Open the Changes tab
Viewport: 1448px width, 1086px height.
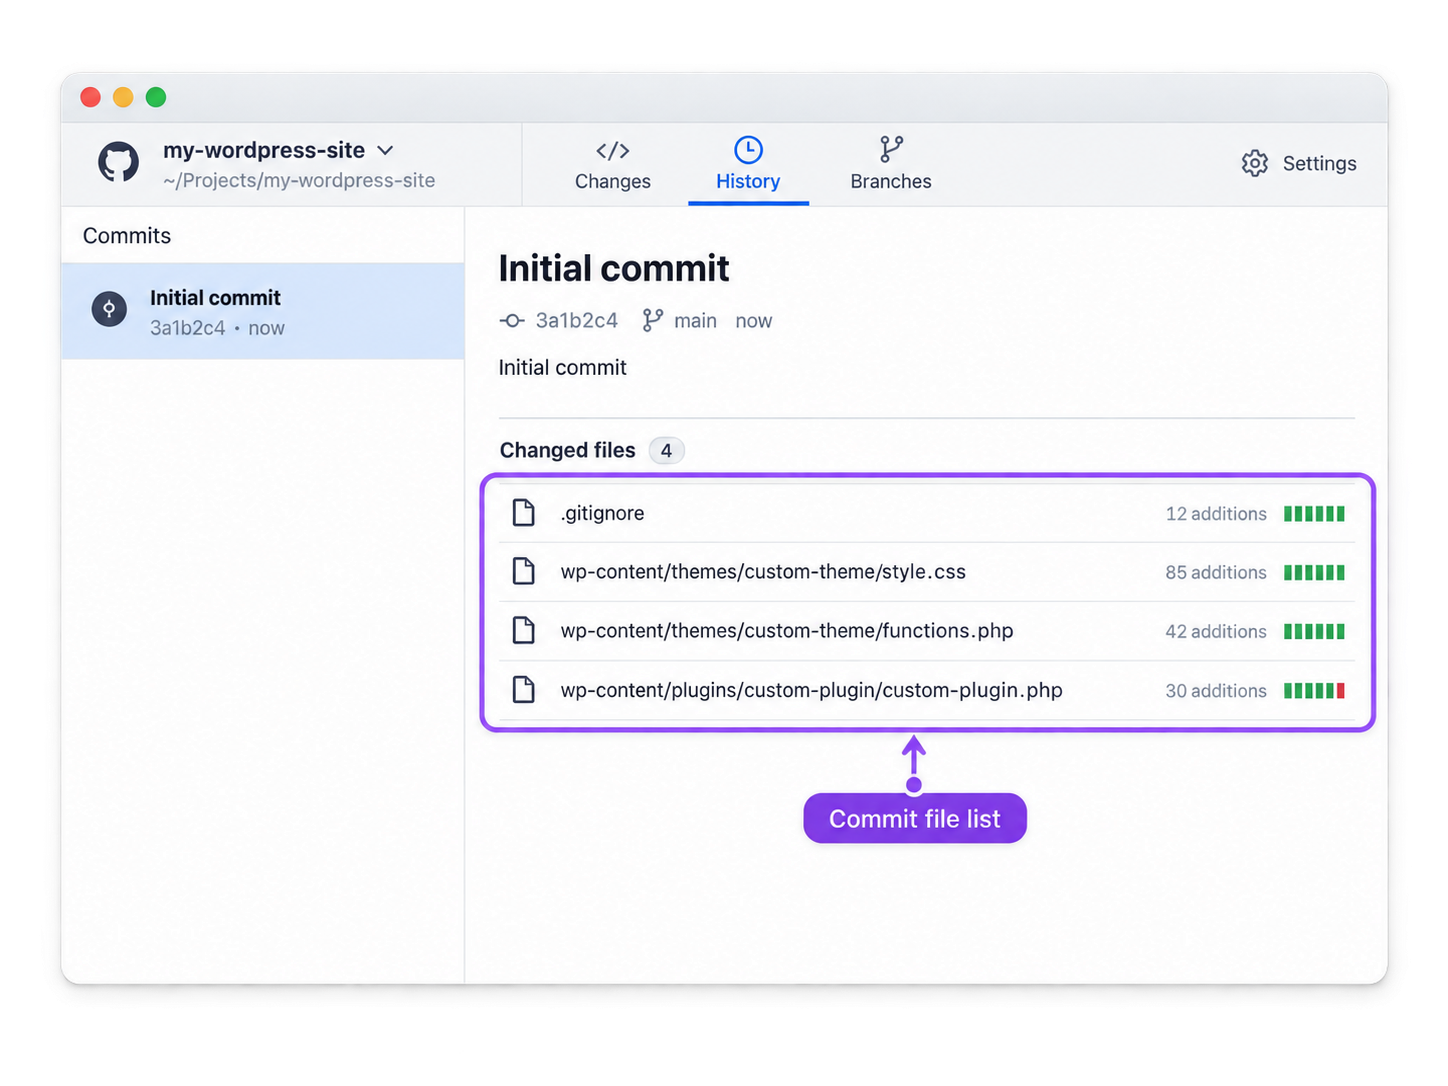click(612, 165)
